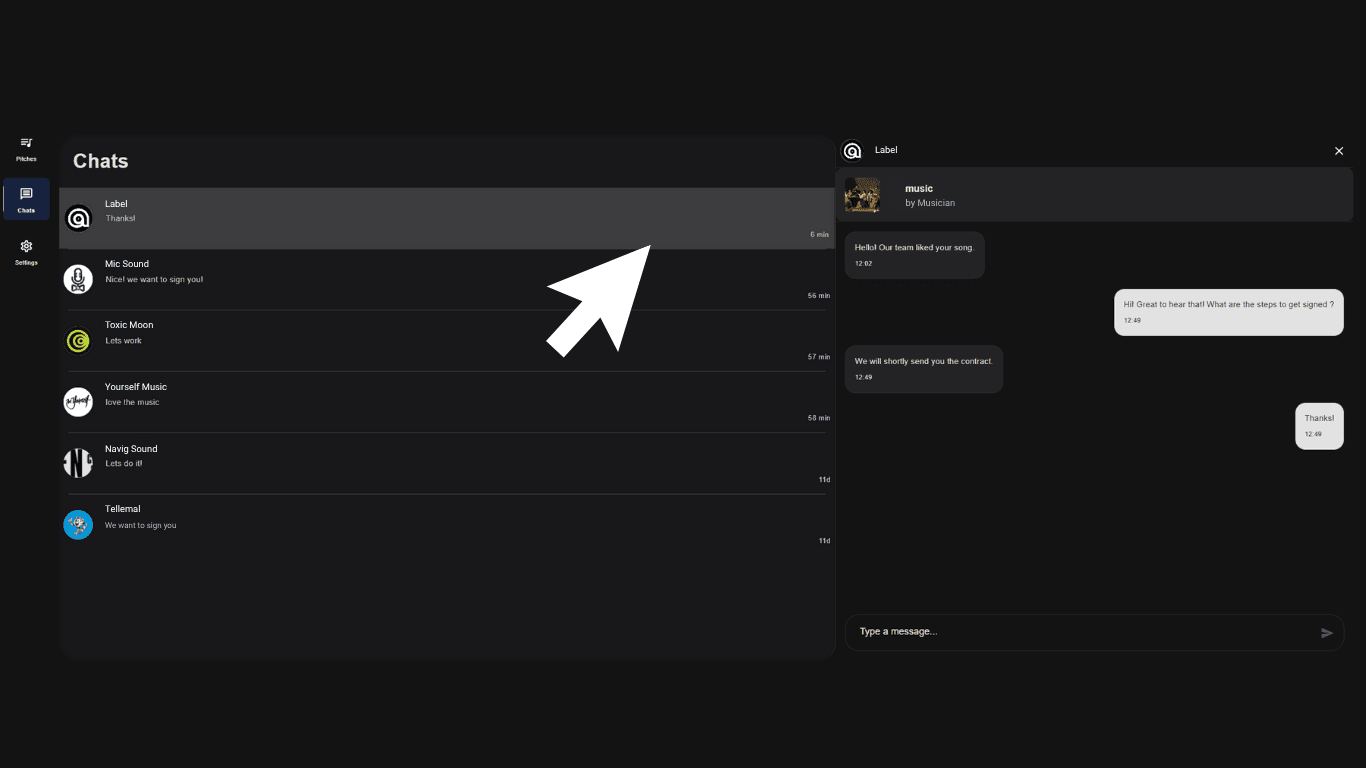Click the music song title link
This screenshot has width=1366, height=768.
pyautogui.click(x=919, y=189)
